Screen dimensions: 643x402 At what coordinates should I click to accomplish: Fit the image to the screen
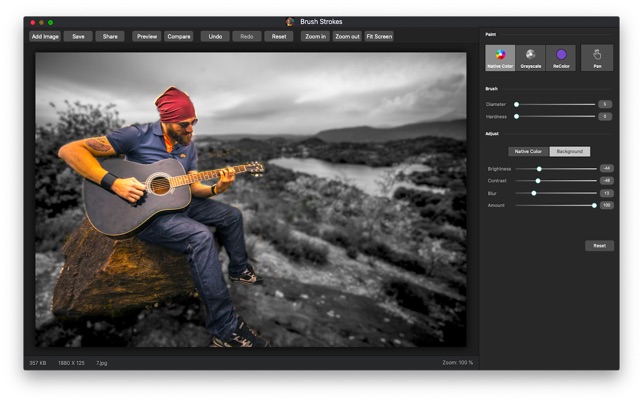[379, 36]
